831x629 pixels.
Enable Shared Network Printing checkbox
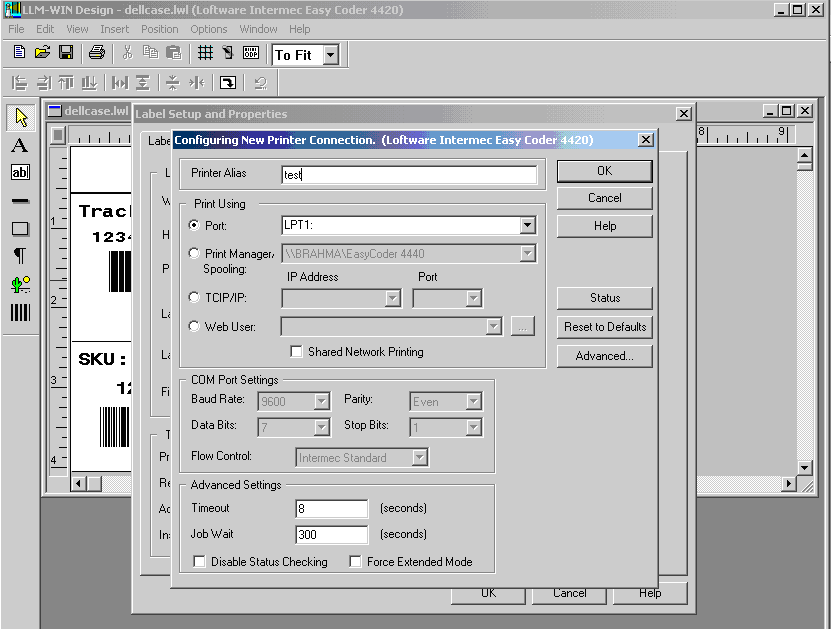coord(296,352)
